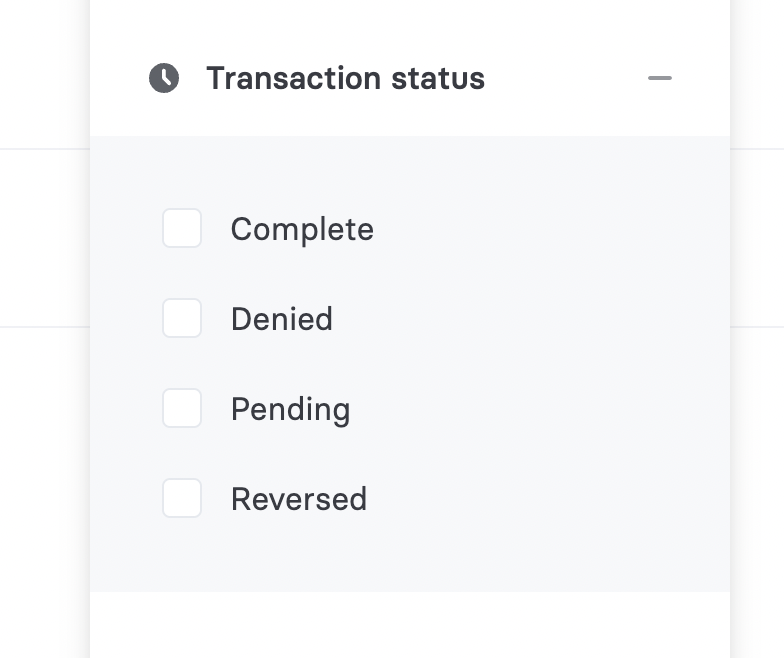Screen dimensions: 784x658
Task: Click the Transaction status heading text
Action: 346,78
